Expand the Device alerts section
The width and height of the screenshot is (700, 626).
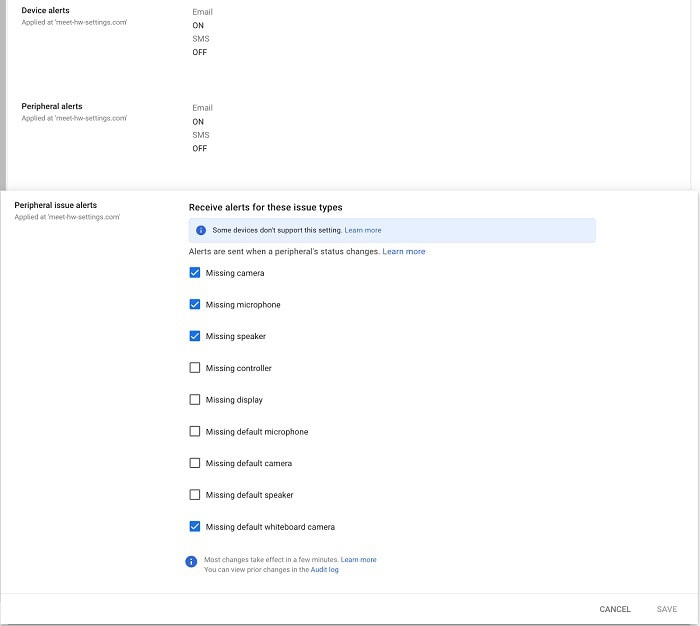[45, 11]
